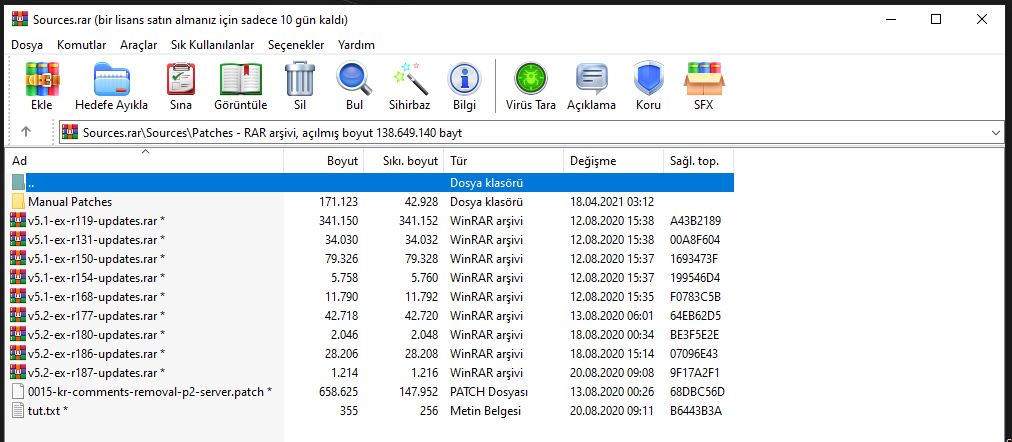Click the WinRAR icon in title bar
The height and width of the screenshot is (442, 1012).
(x=19, y=19)
